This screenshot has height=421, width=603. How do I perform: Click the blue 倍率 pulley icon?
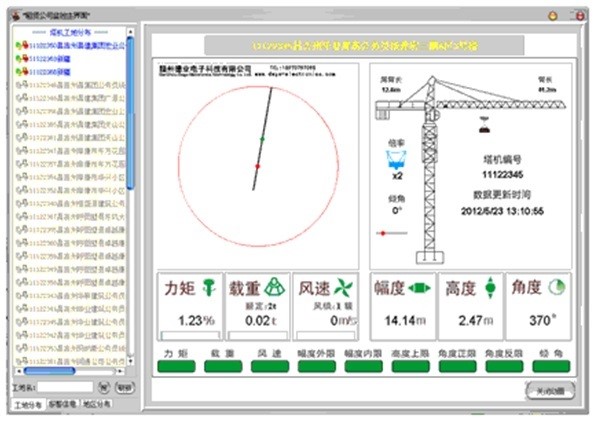click(396, 159)
